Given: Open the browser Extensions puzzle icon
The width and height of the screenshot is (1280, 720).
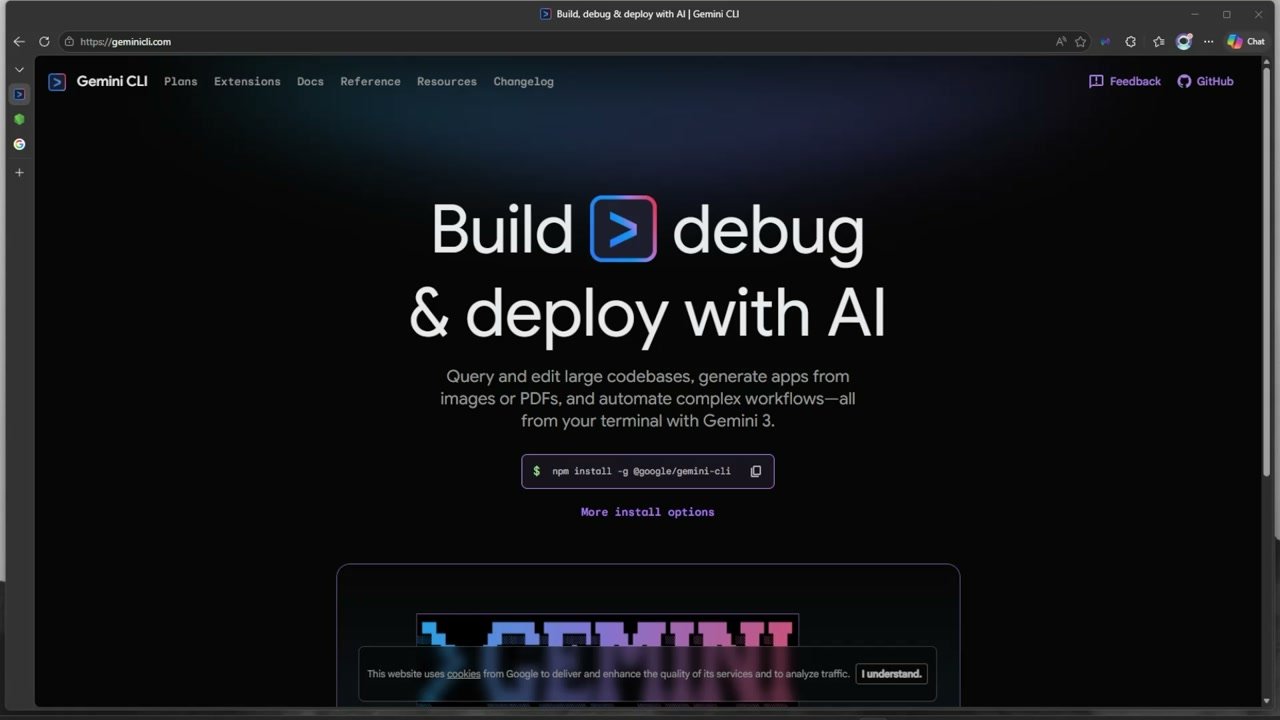Looking at the screenshot, I should tap(1131, 42).
